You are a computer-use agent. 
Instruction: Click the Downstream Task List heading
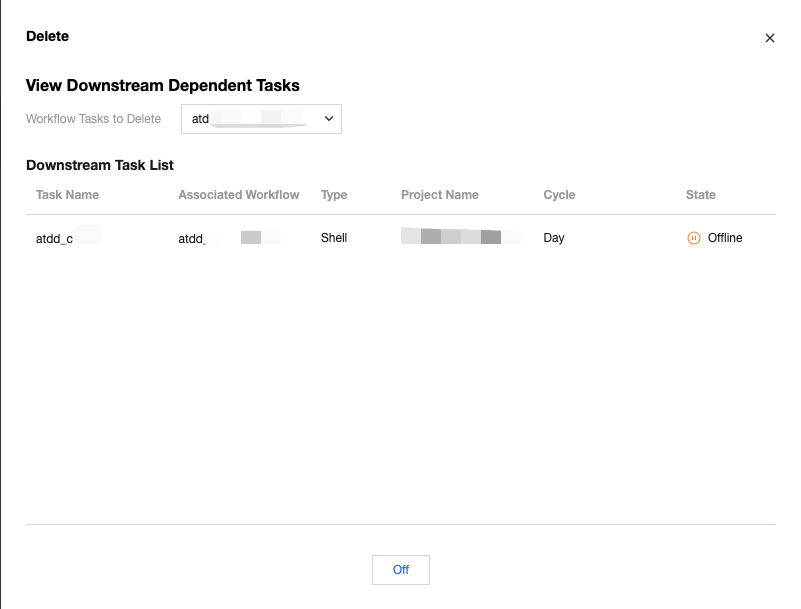click(100, 165)
